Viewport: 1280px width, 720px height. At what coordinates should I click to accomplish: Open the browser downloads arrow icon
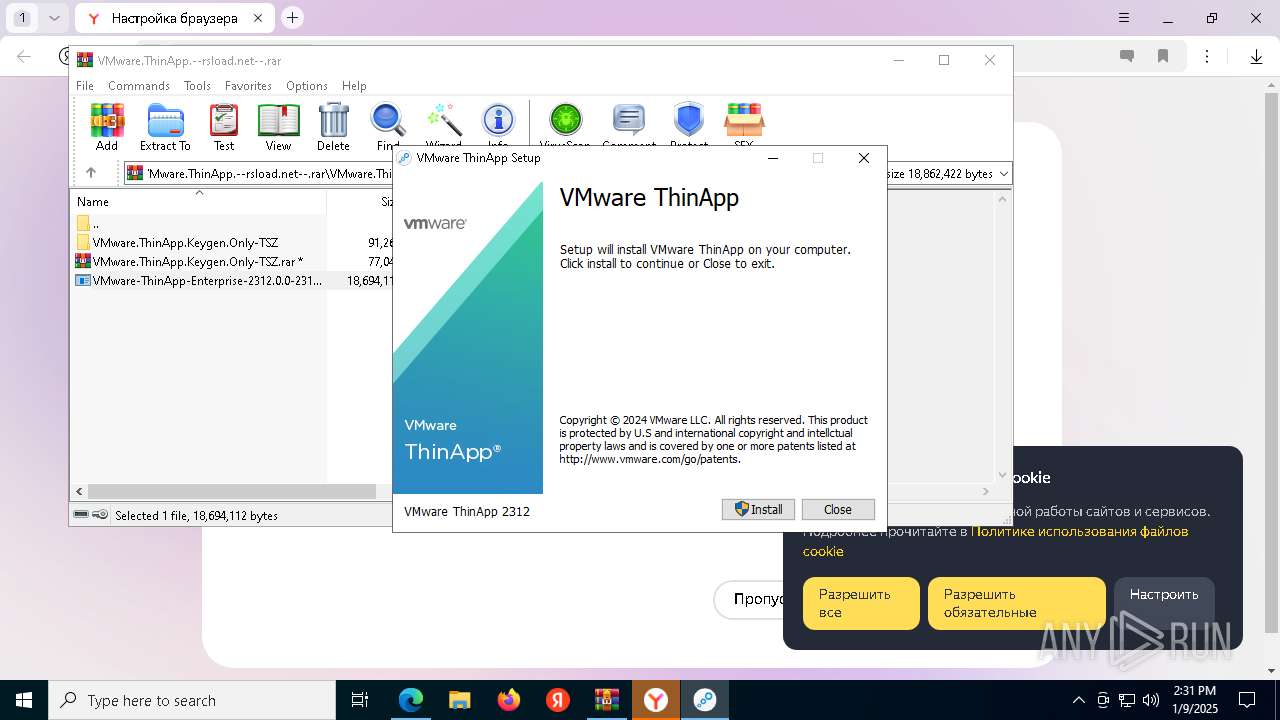pyautogui.click(x=1256, y=57)
